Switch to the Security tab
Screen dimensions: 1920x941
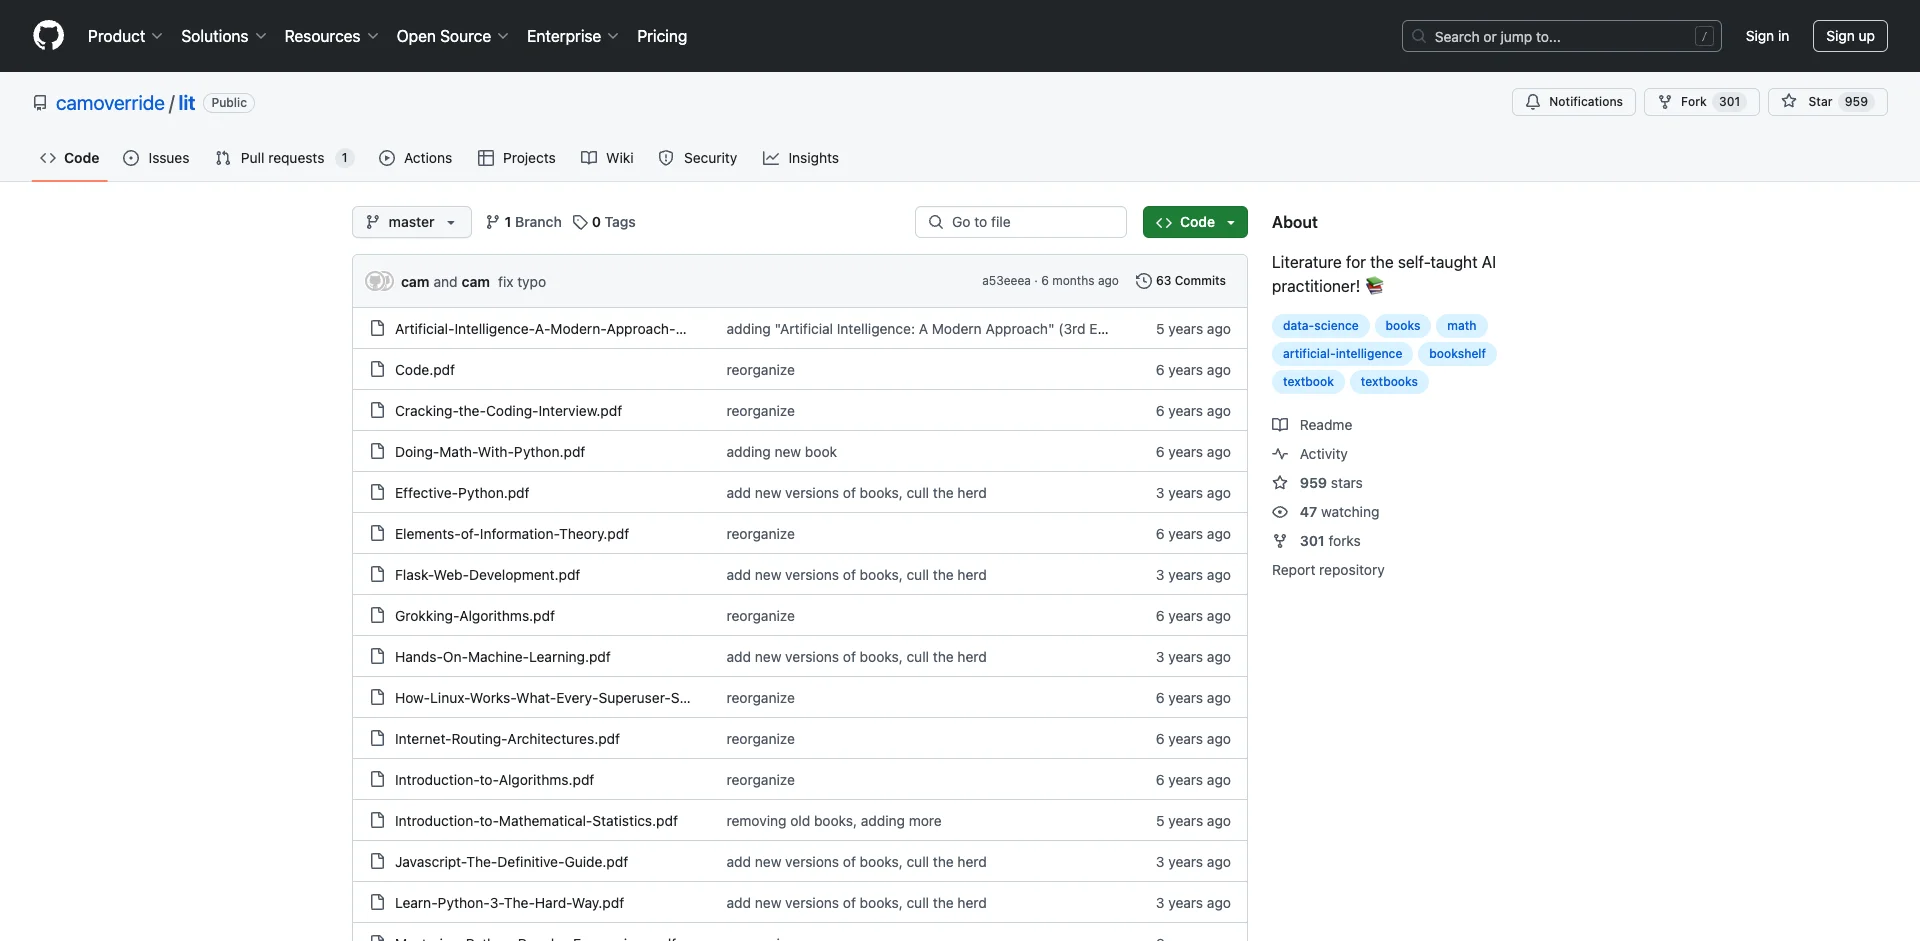(698, 158)
